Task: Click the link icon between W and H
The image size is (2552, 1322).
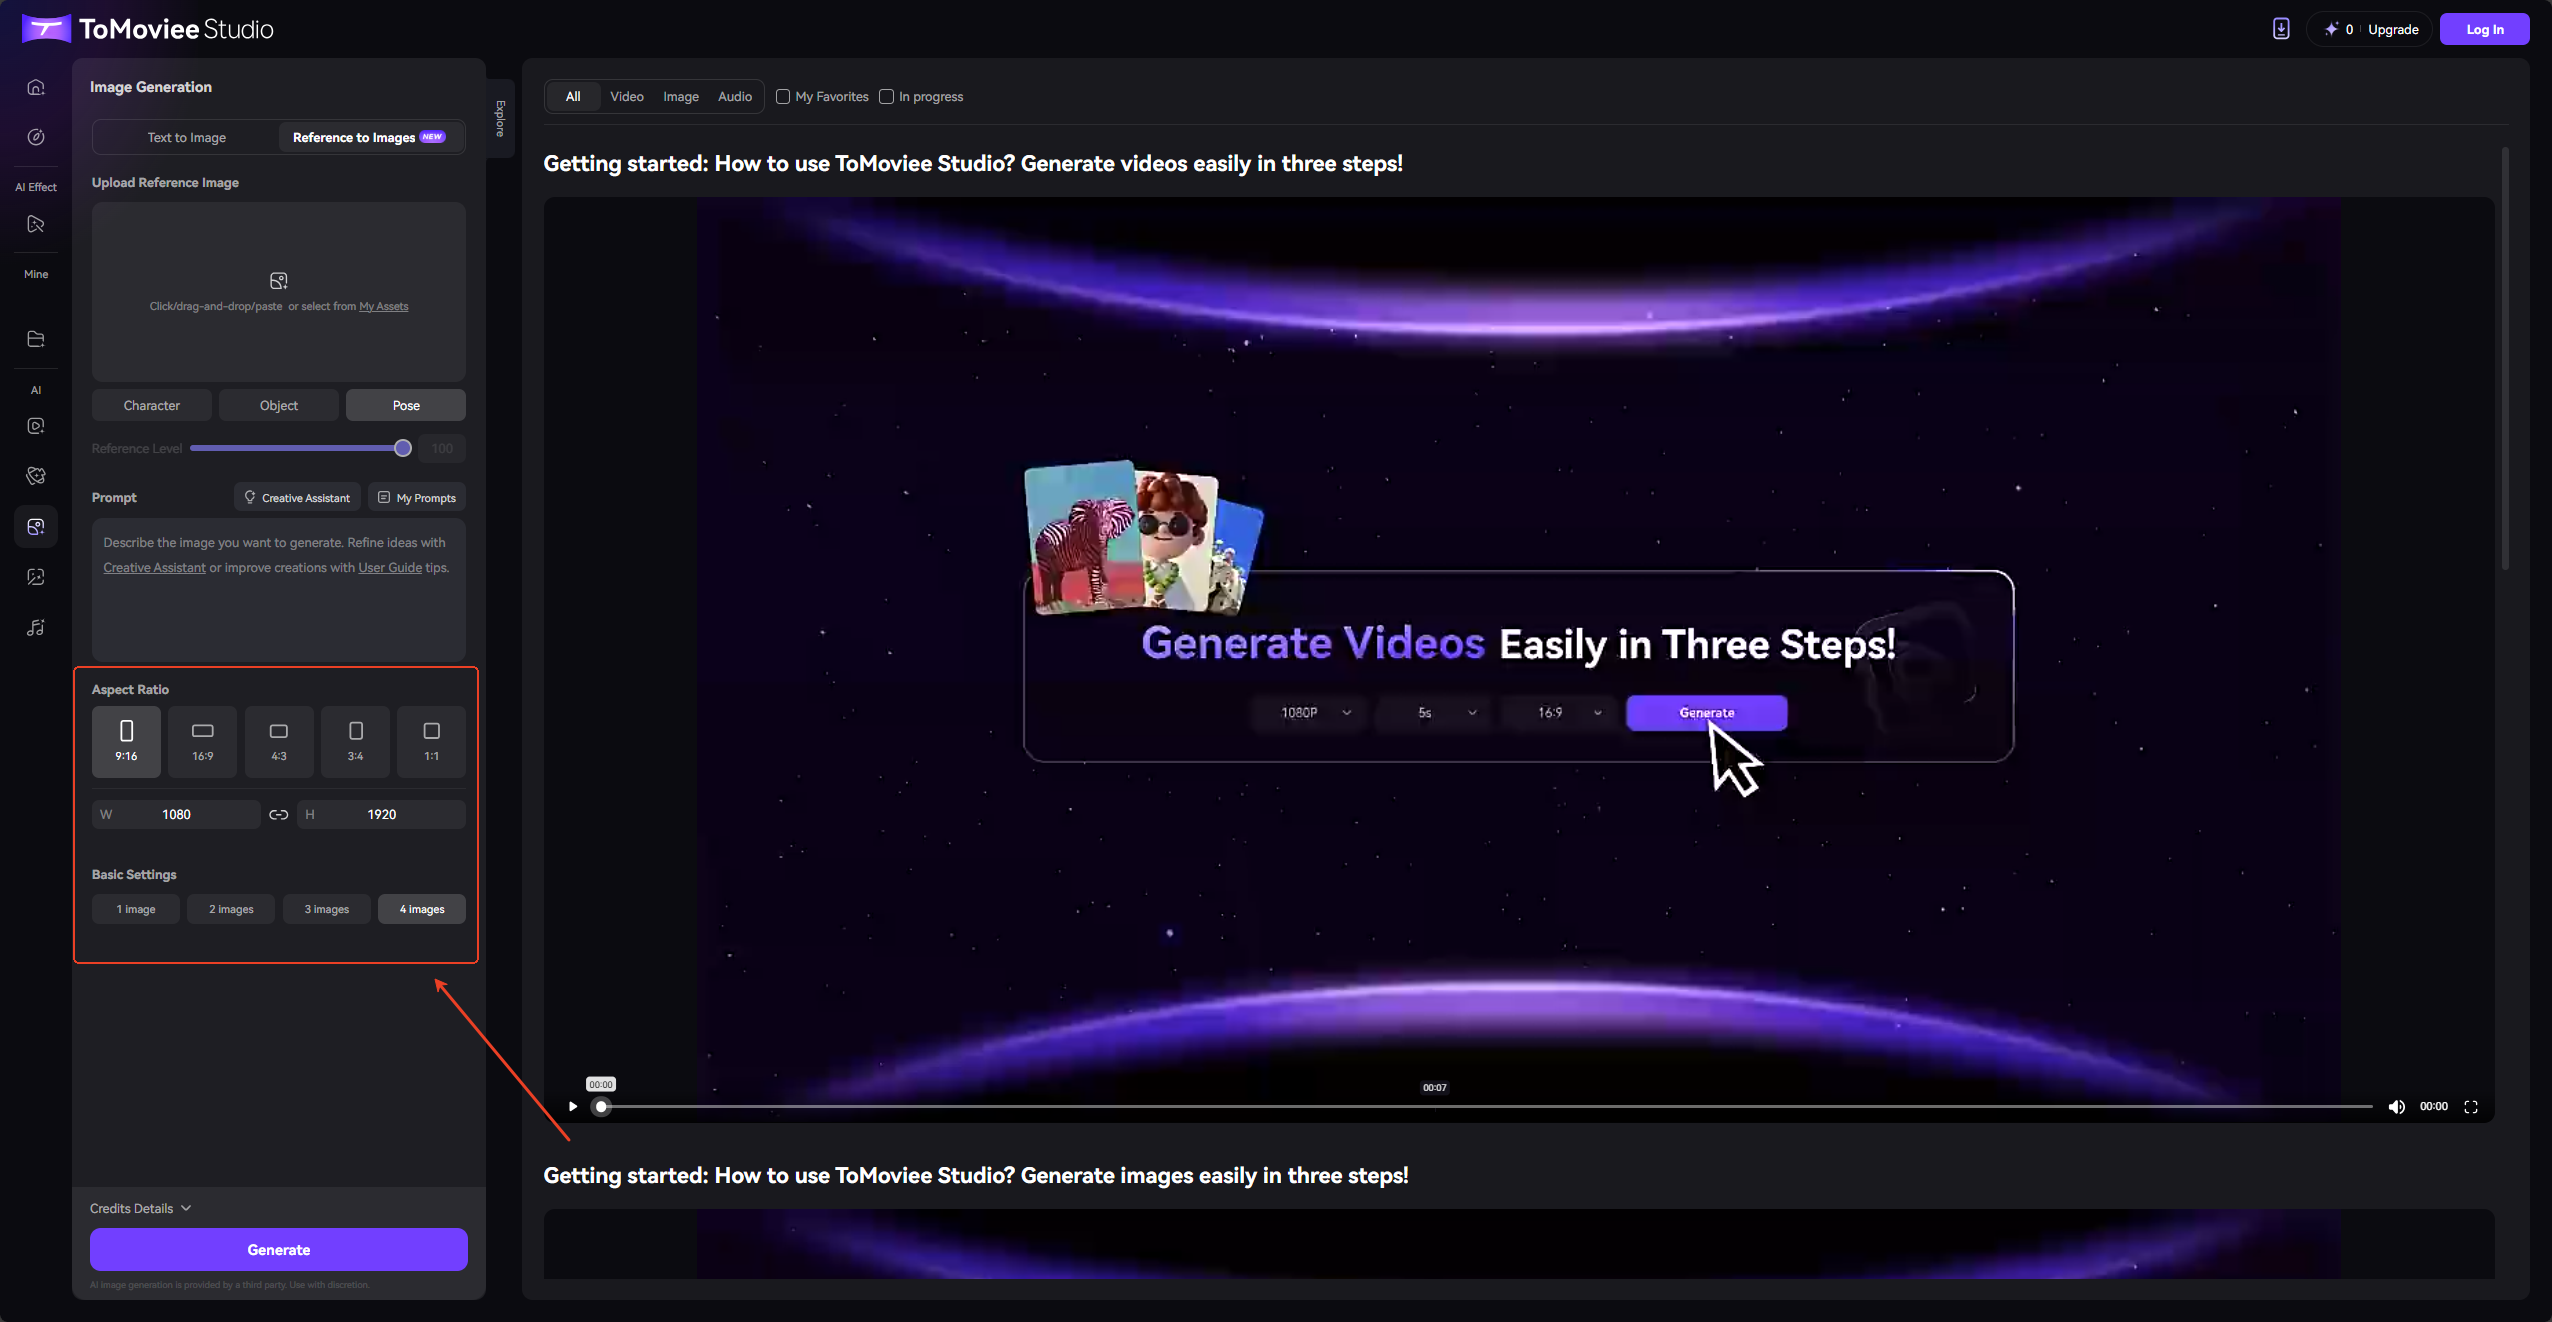Action: pos(279,815)
